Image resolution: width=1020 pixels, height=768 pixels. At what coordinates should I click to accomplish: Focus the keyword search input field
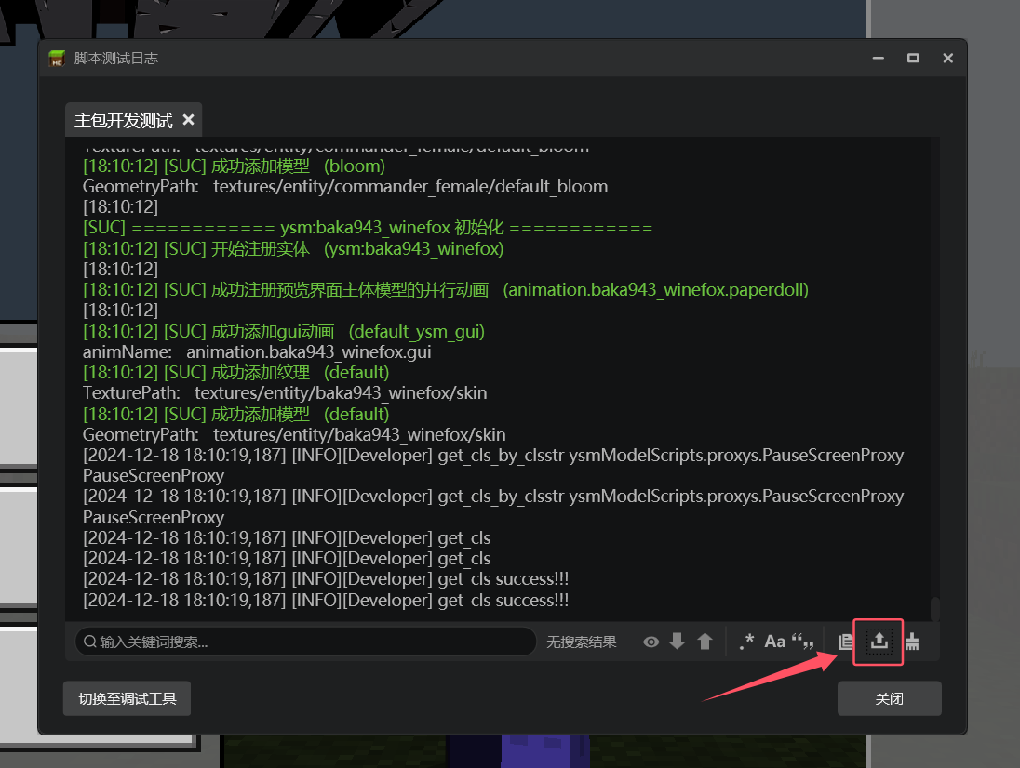tap(310, 642)
